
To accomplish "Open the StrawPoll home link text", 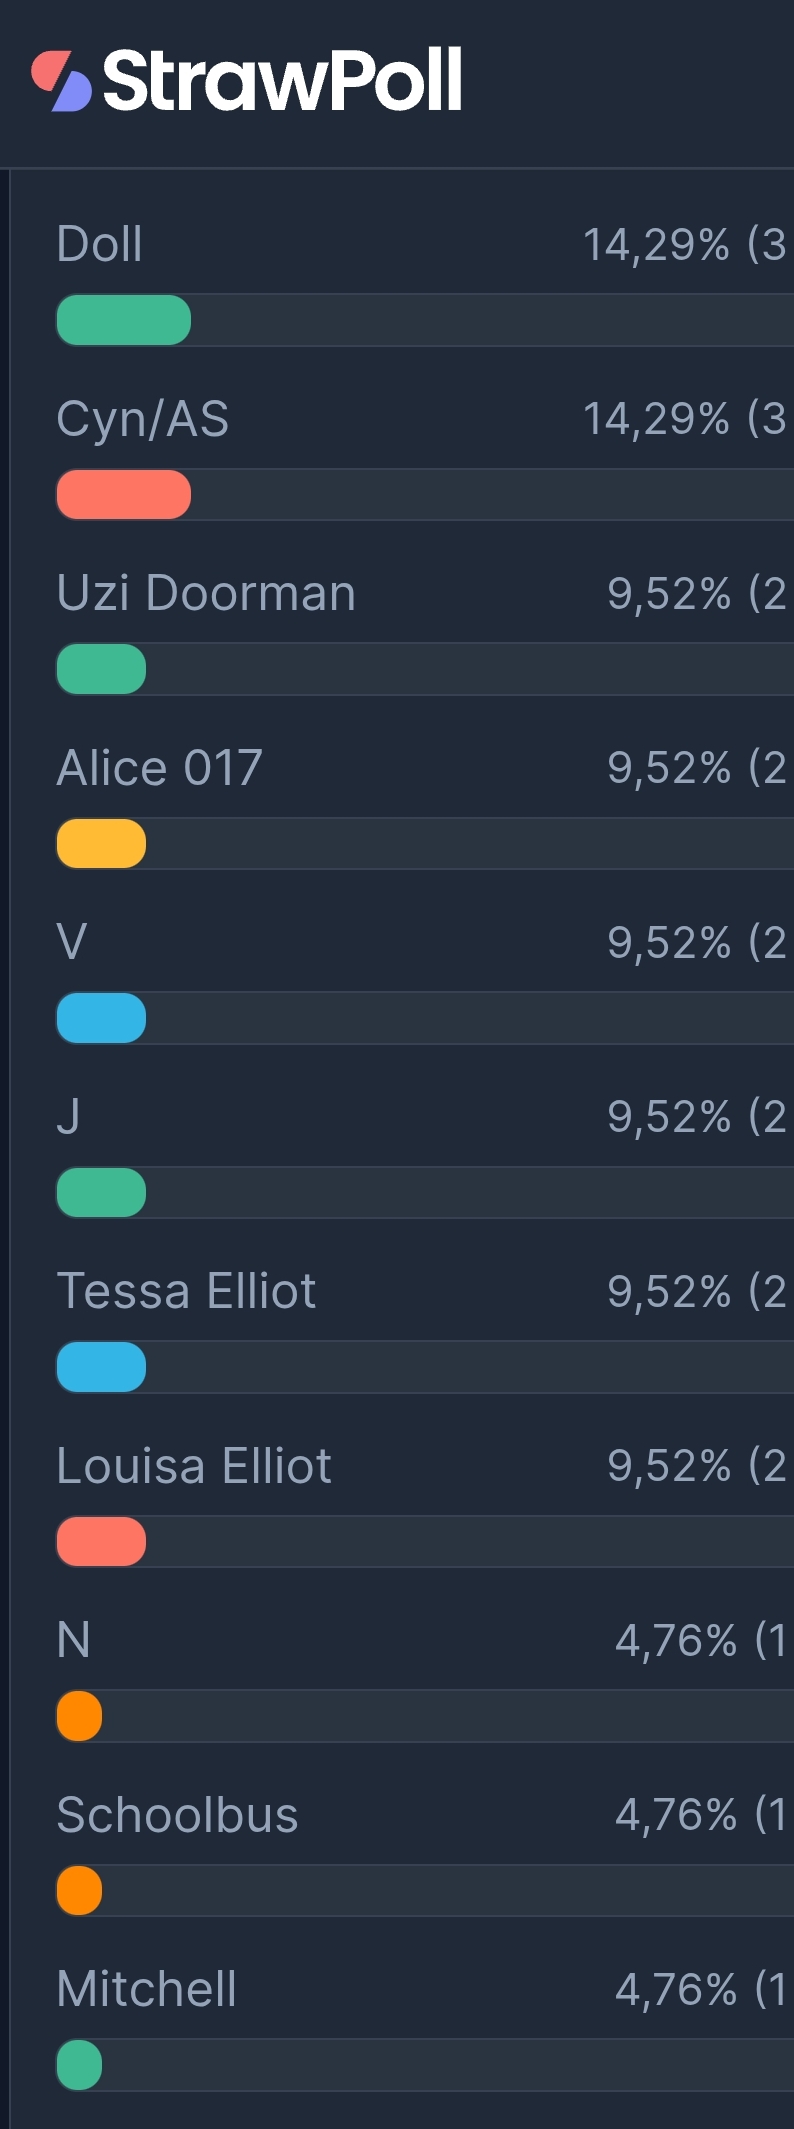I will [x=282, y=80].
